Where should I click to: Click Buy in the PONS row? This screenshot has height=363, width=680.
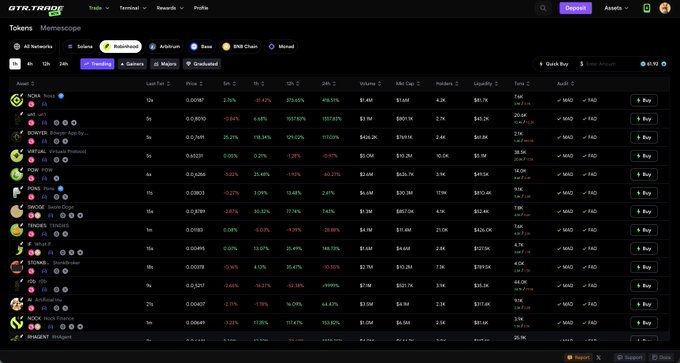click(644, 193)
